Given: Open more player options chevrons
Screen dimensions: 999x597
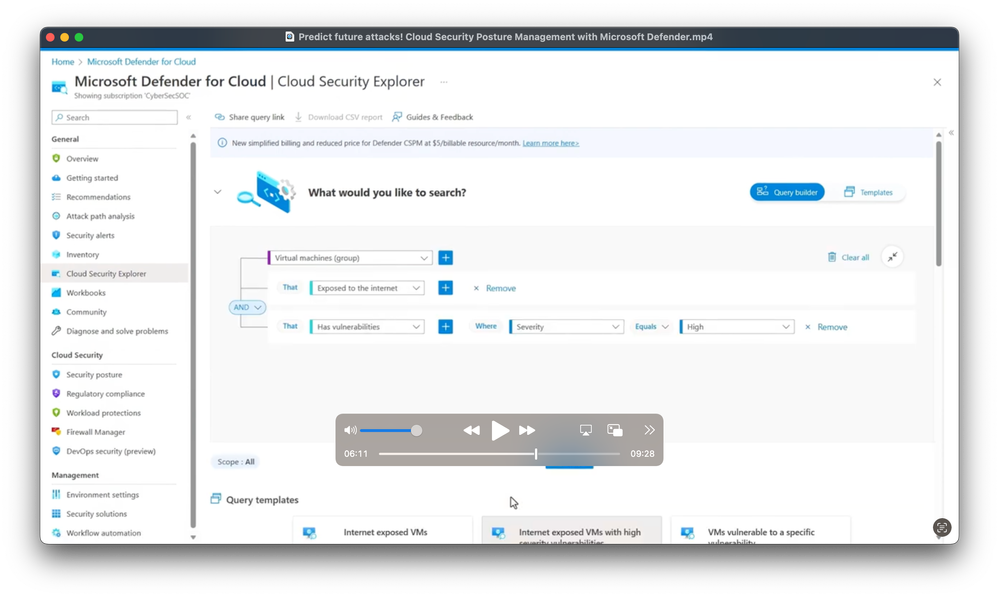Looking at the screenshot, I should [x=649, y=430].
